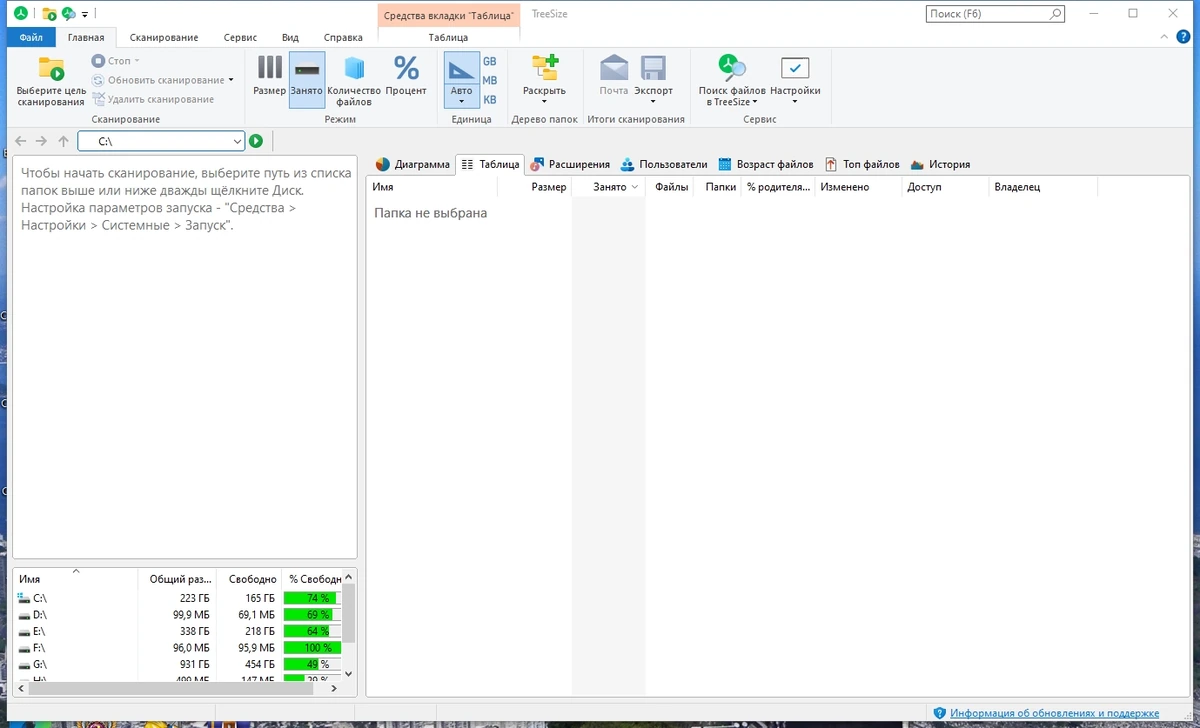This screenshot has height=728, width=1200.
Task: Open the Файл menu
Action: click(31, 37)
